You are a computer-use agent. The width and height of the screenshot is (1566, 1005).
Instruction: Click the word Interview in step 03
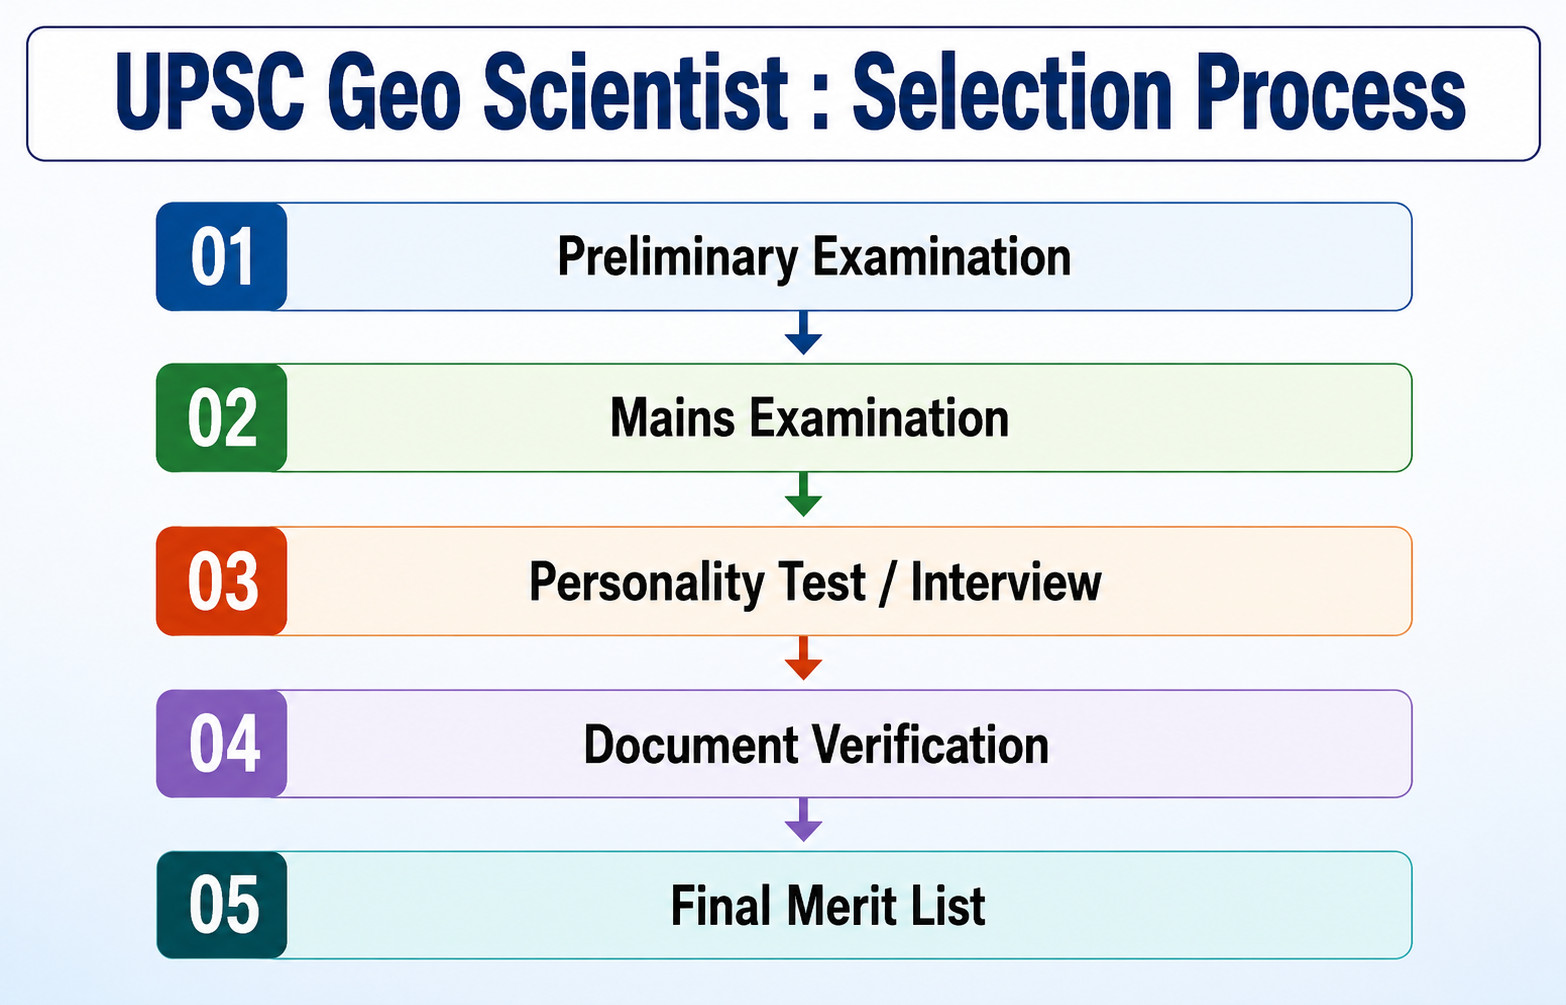point(1006,582)
